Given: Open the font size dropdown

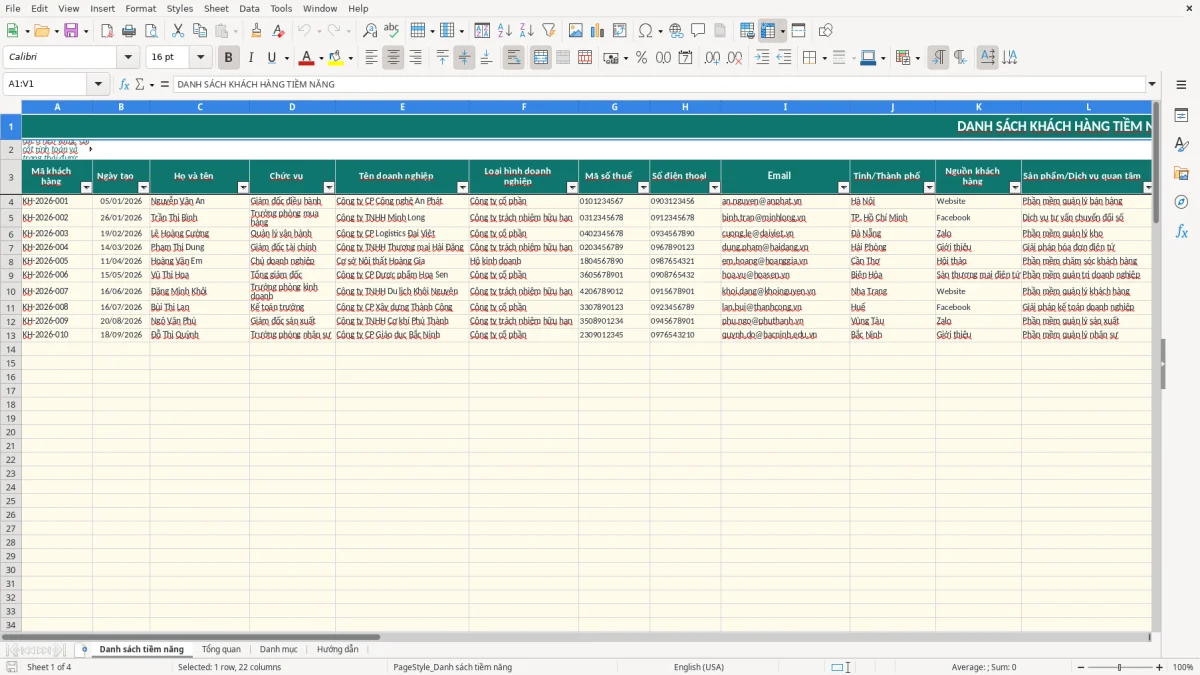Looking at the screenshot, I should pyautogui.click(x=201, y=58).
